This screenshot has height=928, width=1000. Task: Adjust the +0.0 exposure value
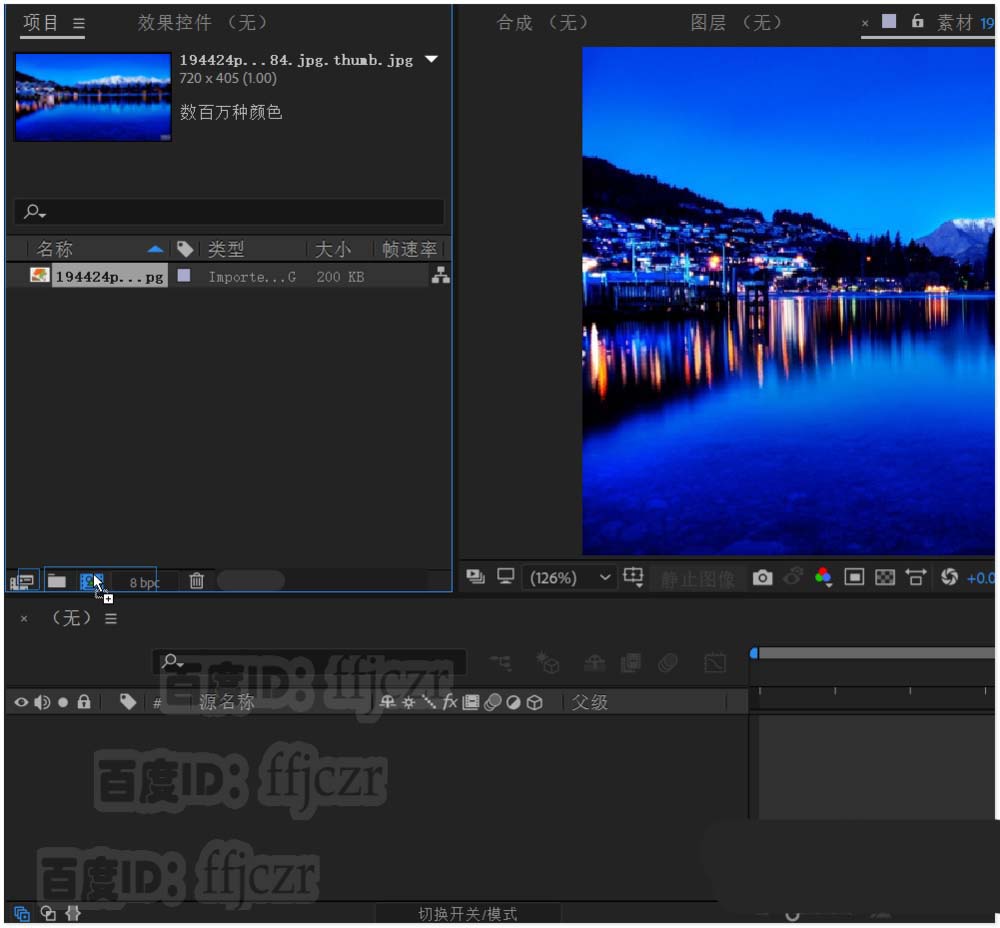[x=981, y=578]
